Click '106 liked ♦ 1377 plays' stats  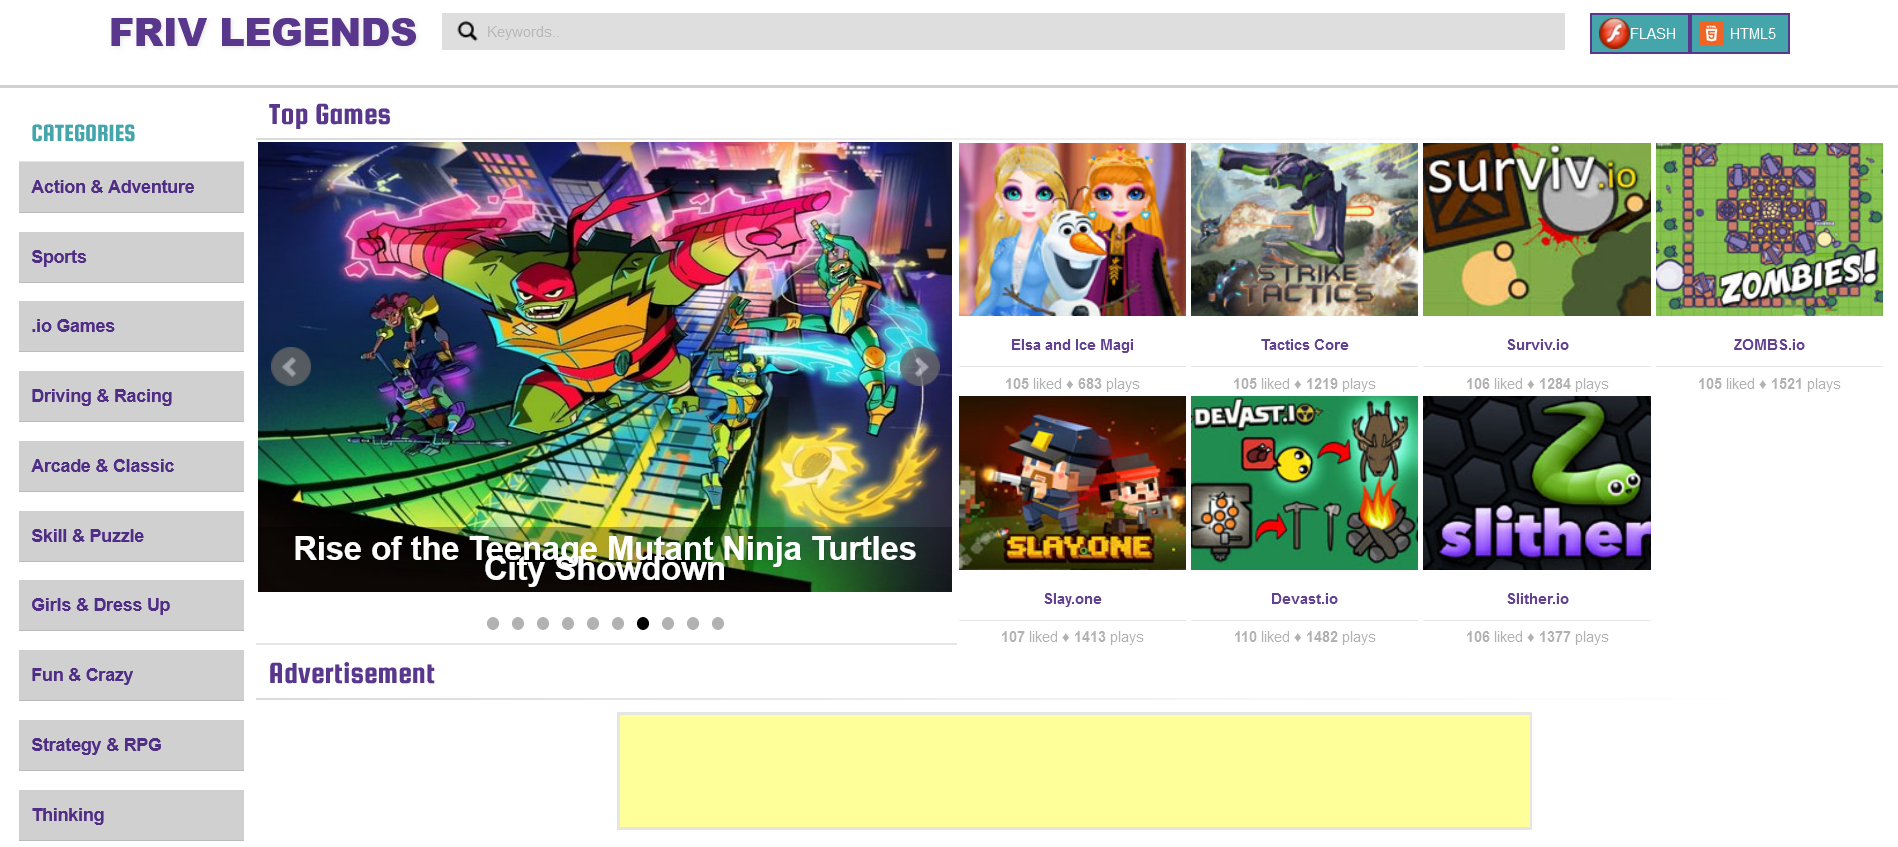coord(1537,637)
